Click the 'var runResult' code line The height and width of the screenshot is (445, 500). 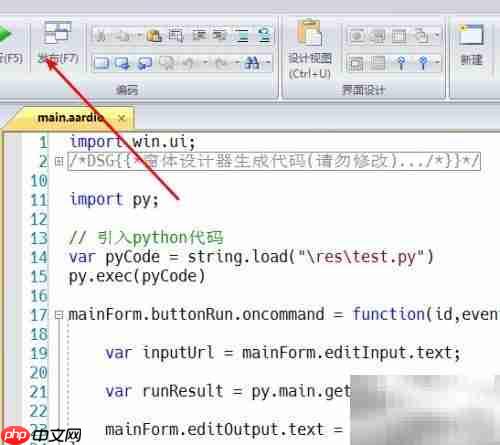pyautogui.click(x=228, y=391)
